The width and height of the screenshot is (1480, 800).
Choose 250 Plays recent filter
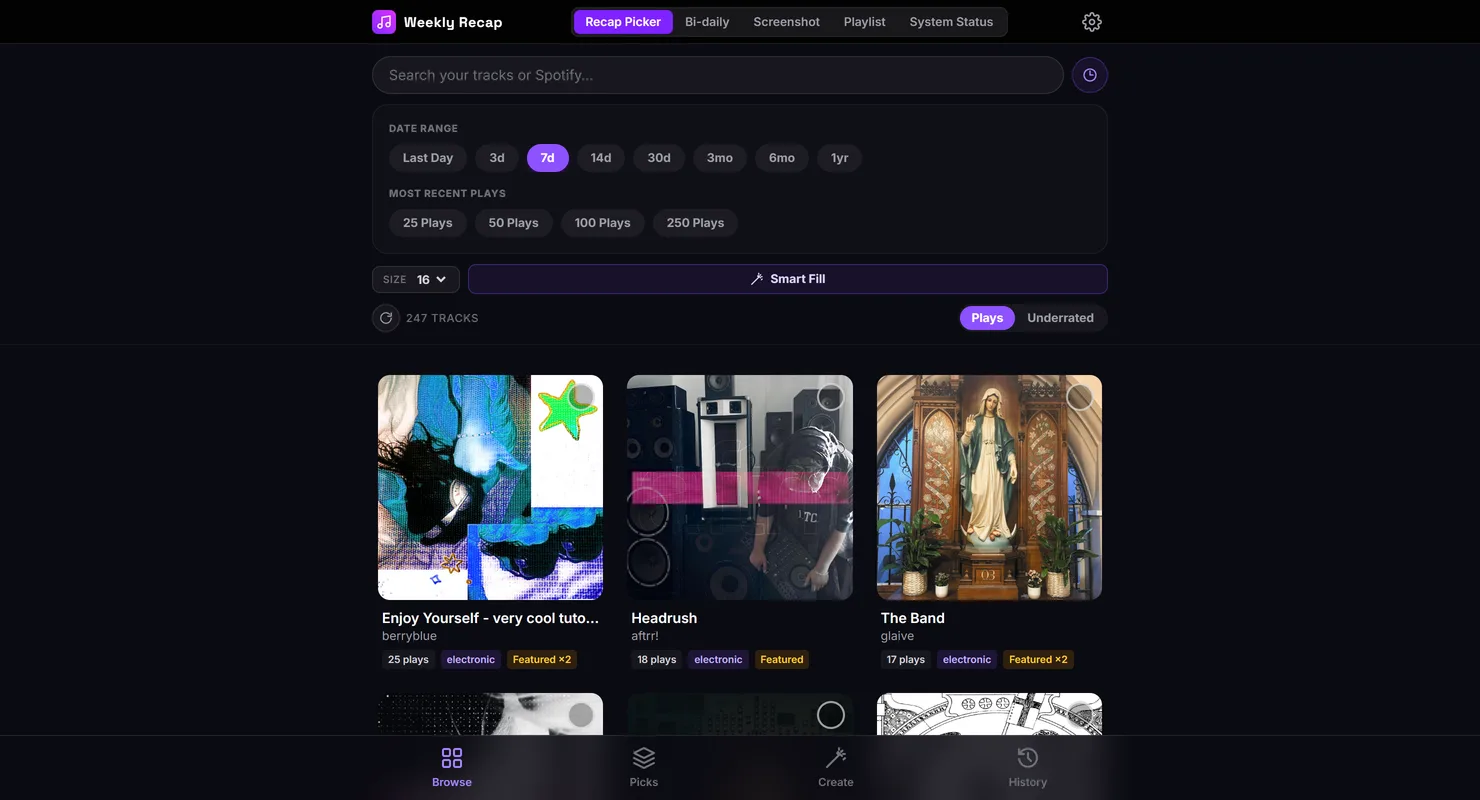tap(696, 223)
